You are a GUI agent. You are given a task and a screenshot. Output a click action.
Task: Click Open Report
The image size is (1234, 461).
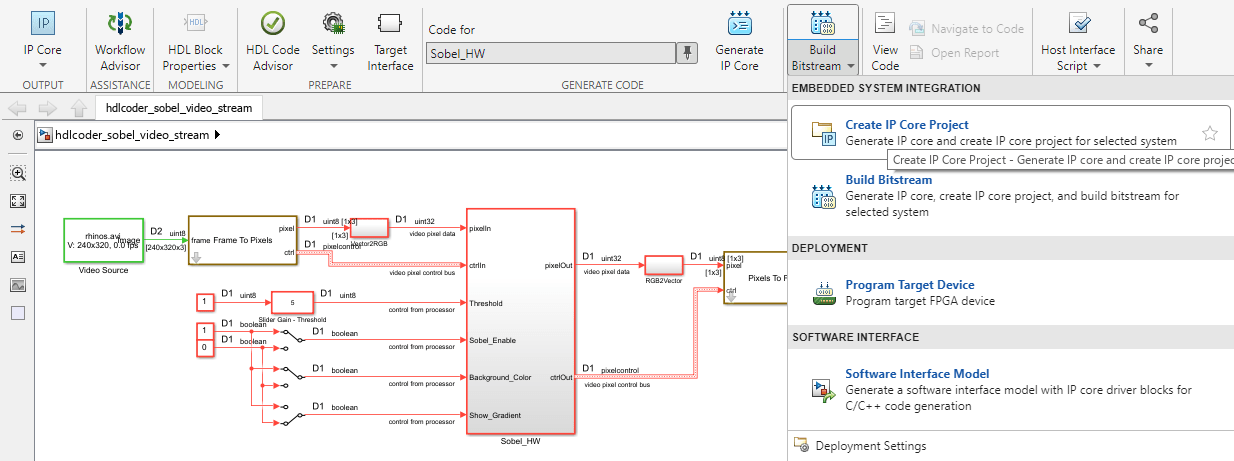(x=955, y=53)
